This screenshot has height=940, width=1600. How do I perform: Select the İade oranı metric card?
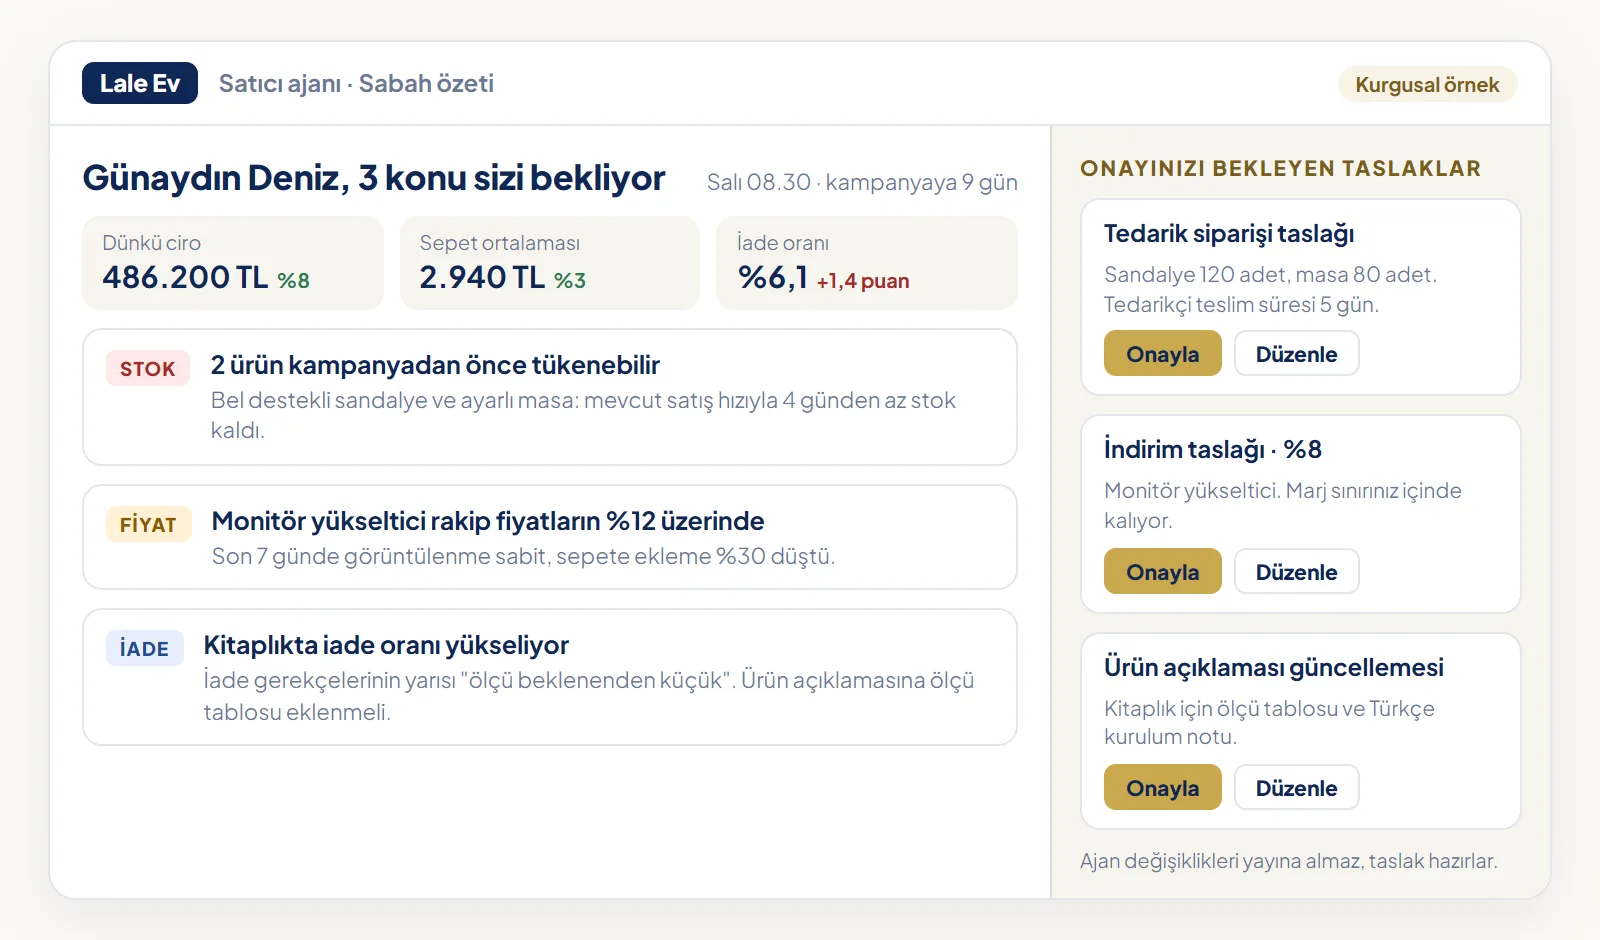[867, 263]
